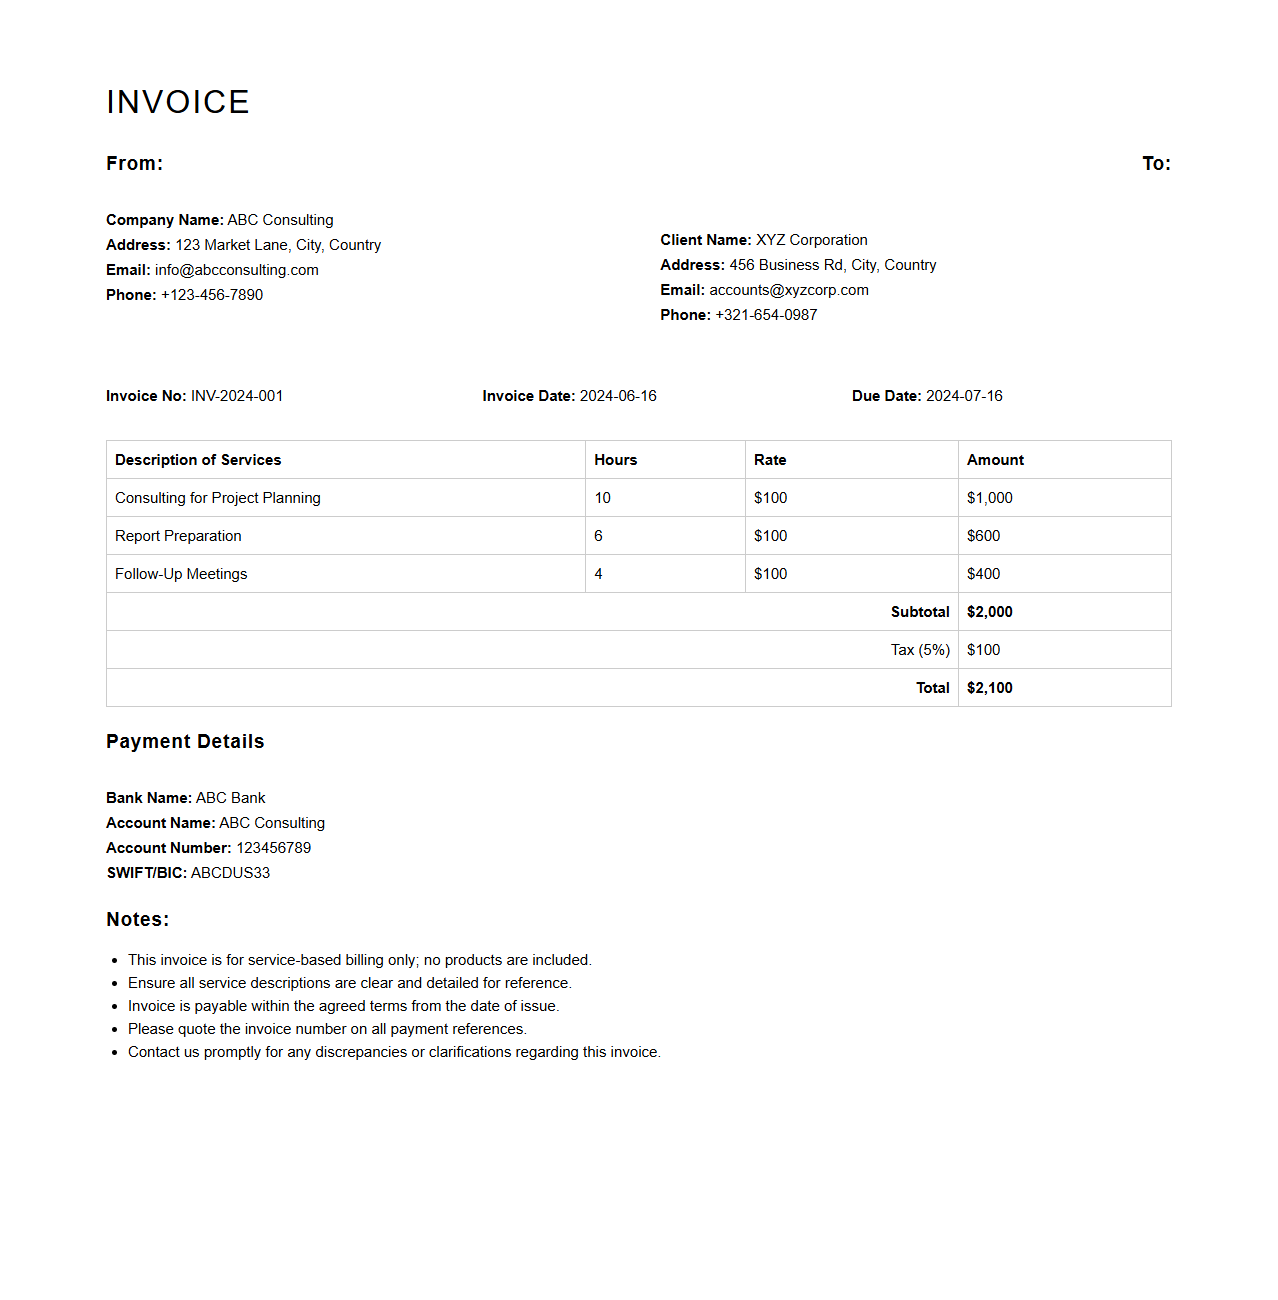
Task: Click the Follow-Up Meetings service cell
Action: pos(181,574)
